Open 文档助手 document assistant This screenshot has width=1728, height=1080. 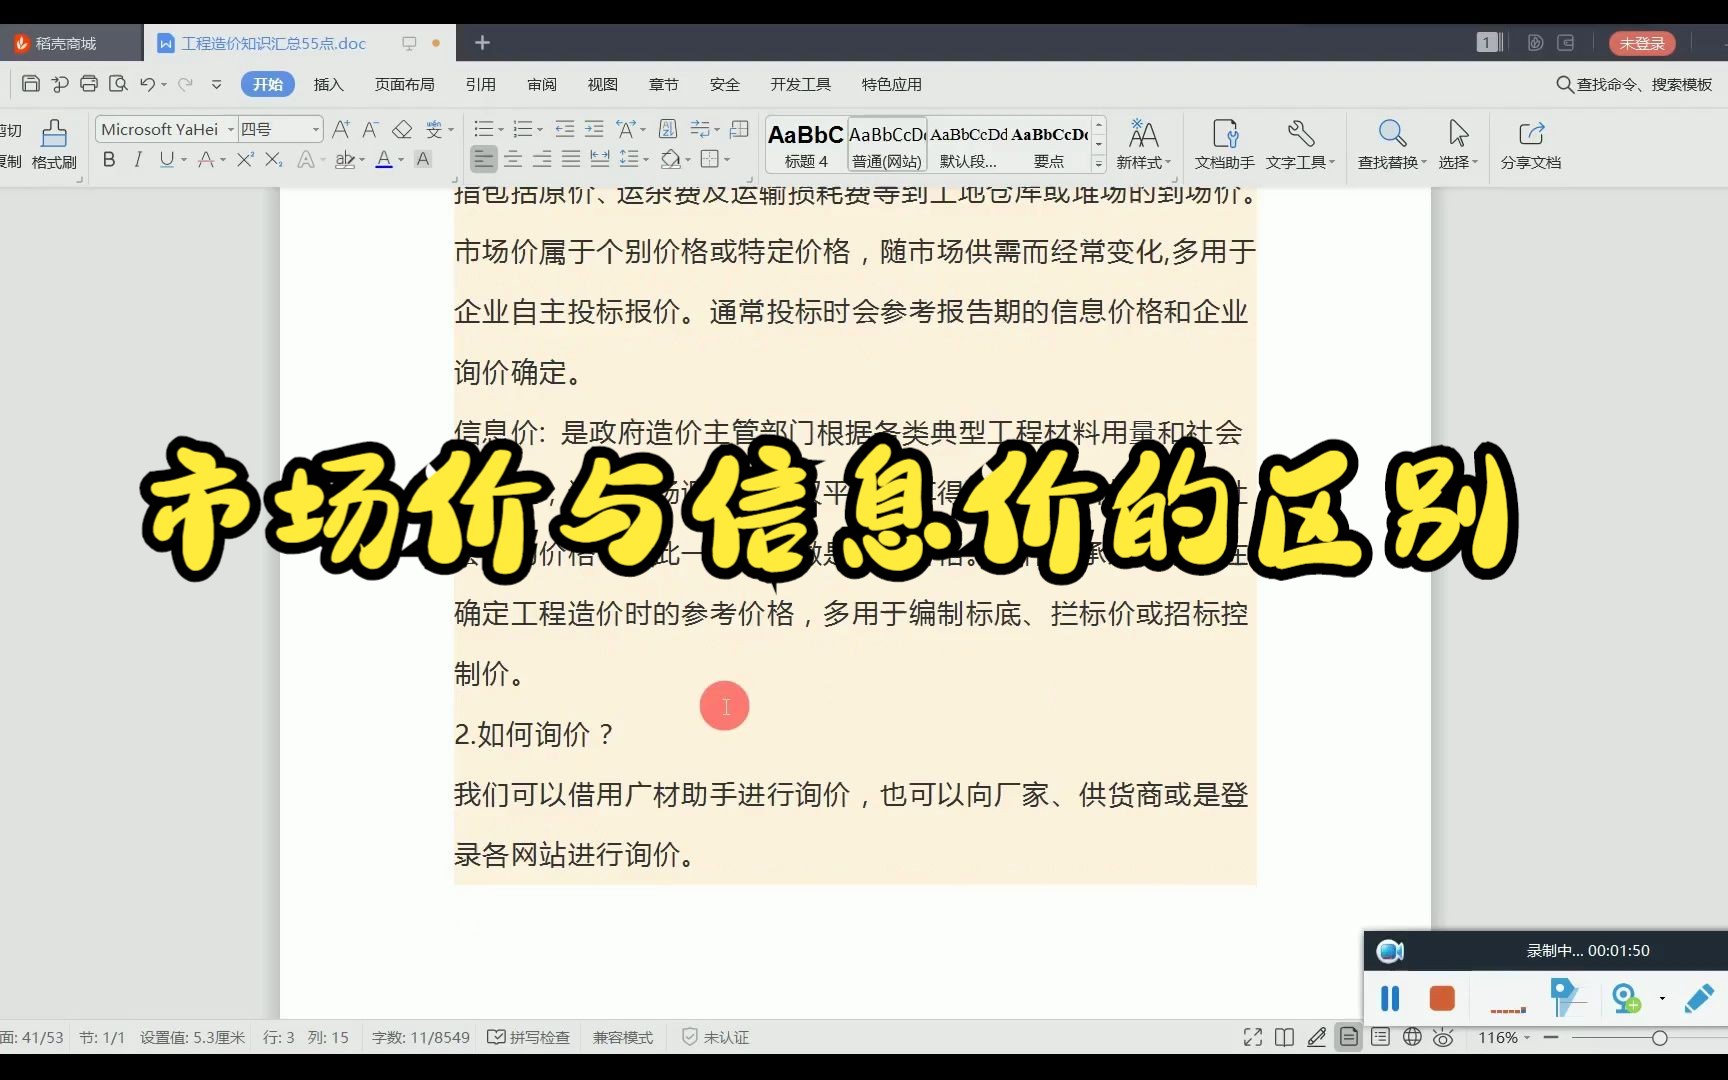(1223, 145)
